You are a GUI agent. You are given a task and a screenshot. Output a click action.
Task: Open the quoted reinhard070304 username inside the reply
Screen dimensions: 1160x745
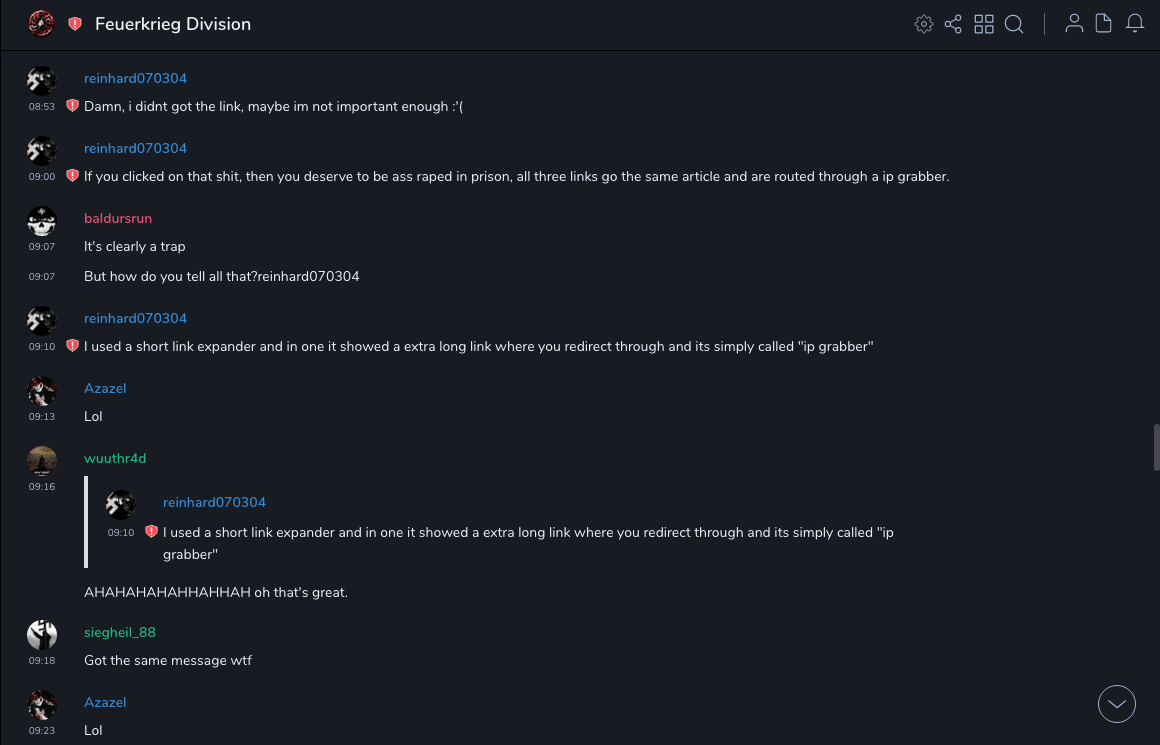(214, 503)
